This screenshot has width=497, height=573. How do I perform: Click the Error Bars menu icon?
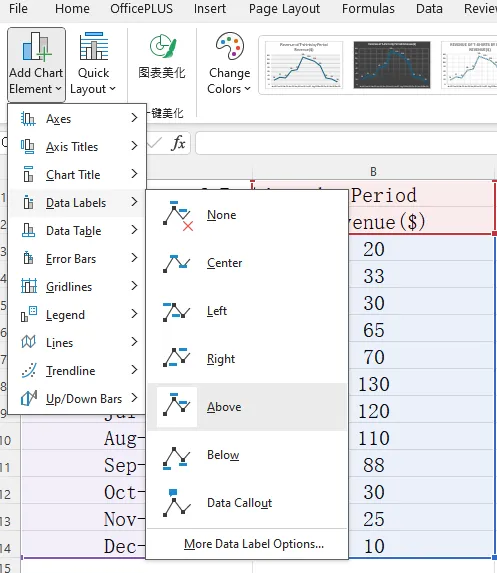[x=28, y=258]
